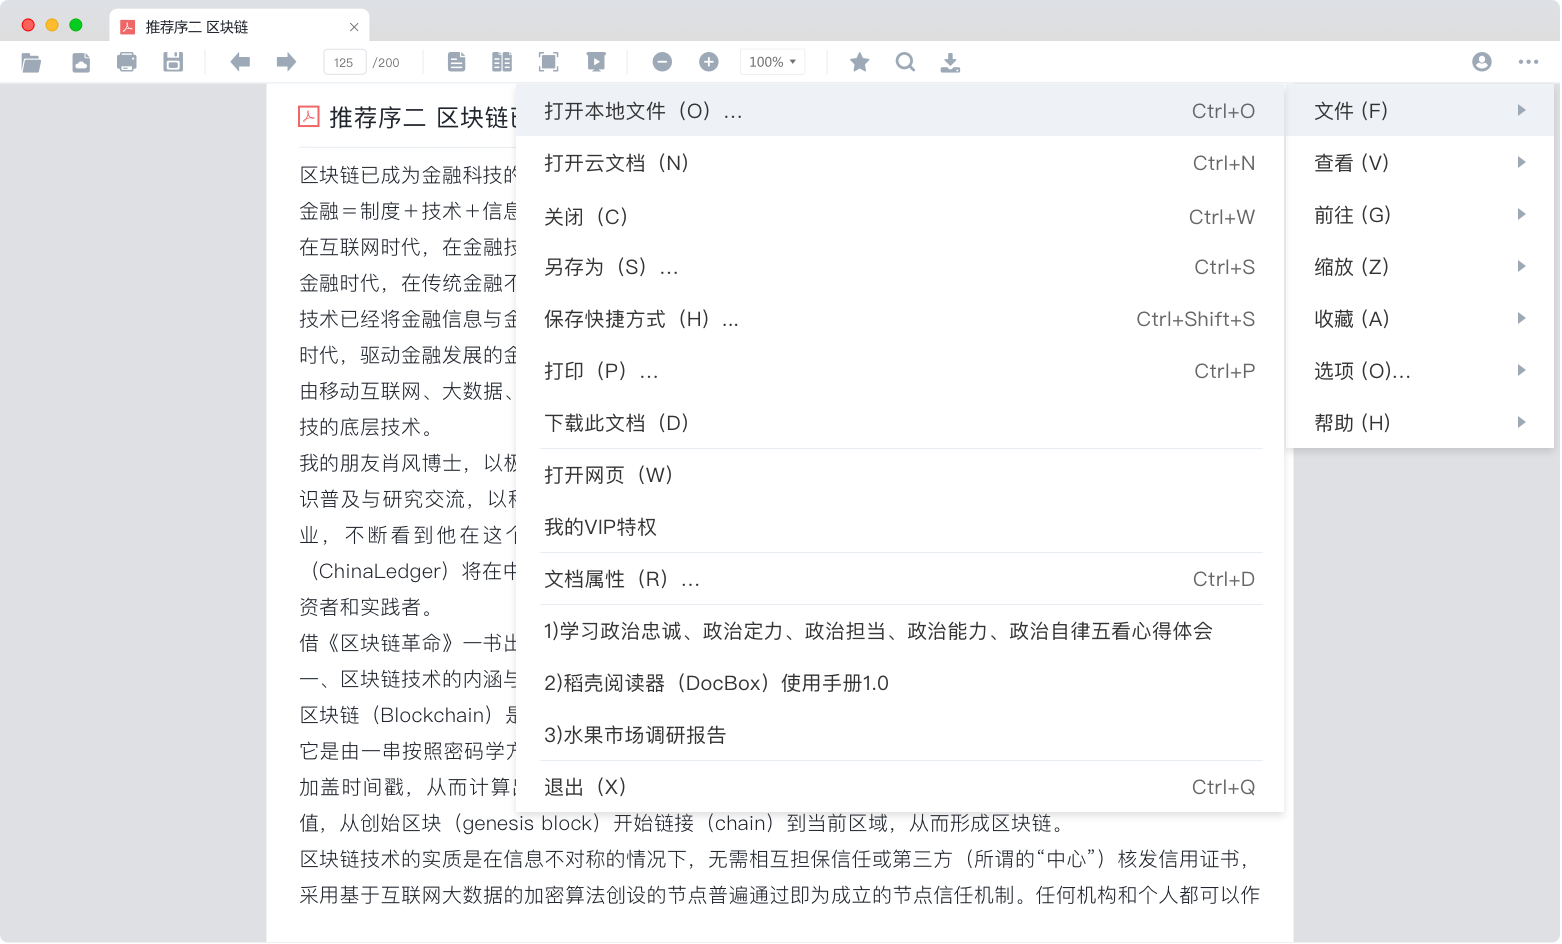Expand the 帮助 (H) submenu
This screenshot has height=944, width=1562.
1420,422
